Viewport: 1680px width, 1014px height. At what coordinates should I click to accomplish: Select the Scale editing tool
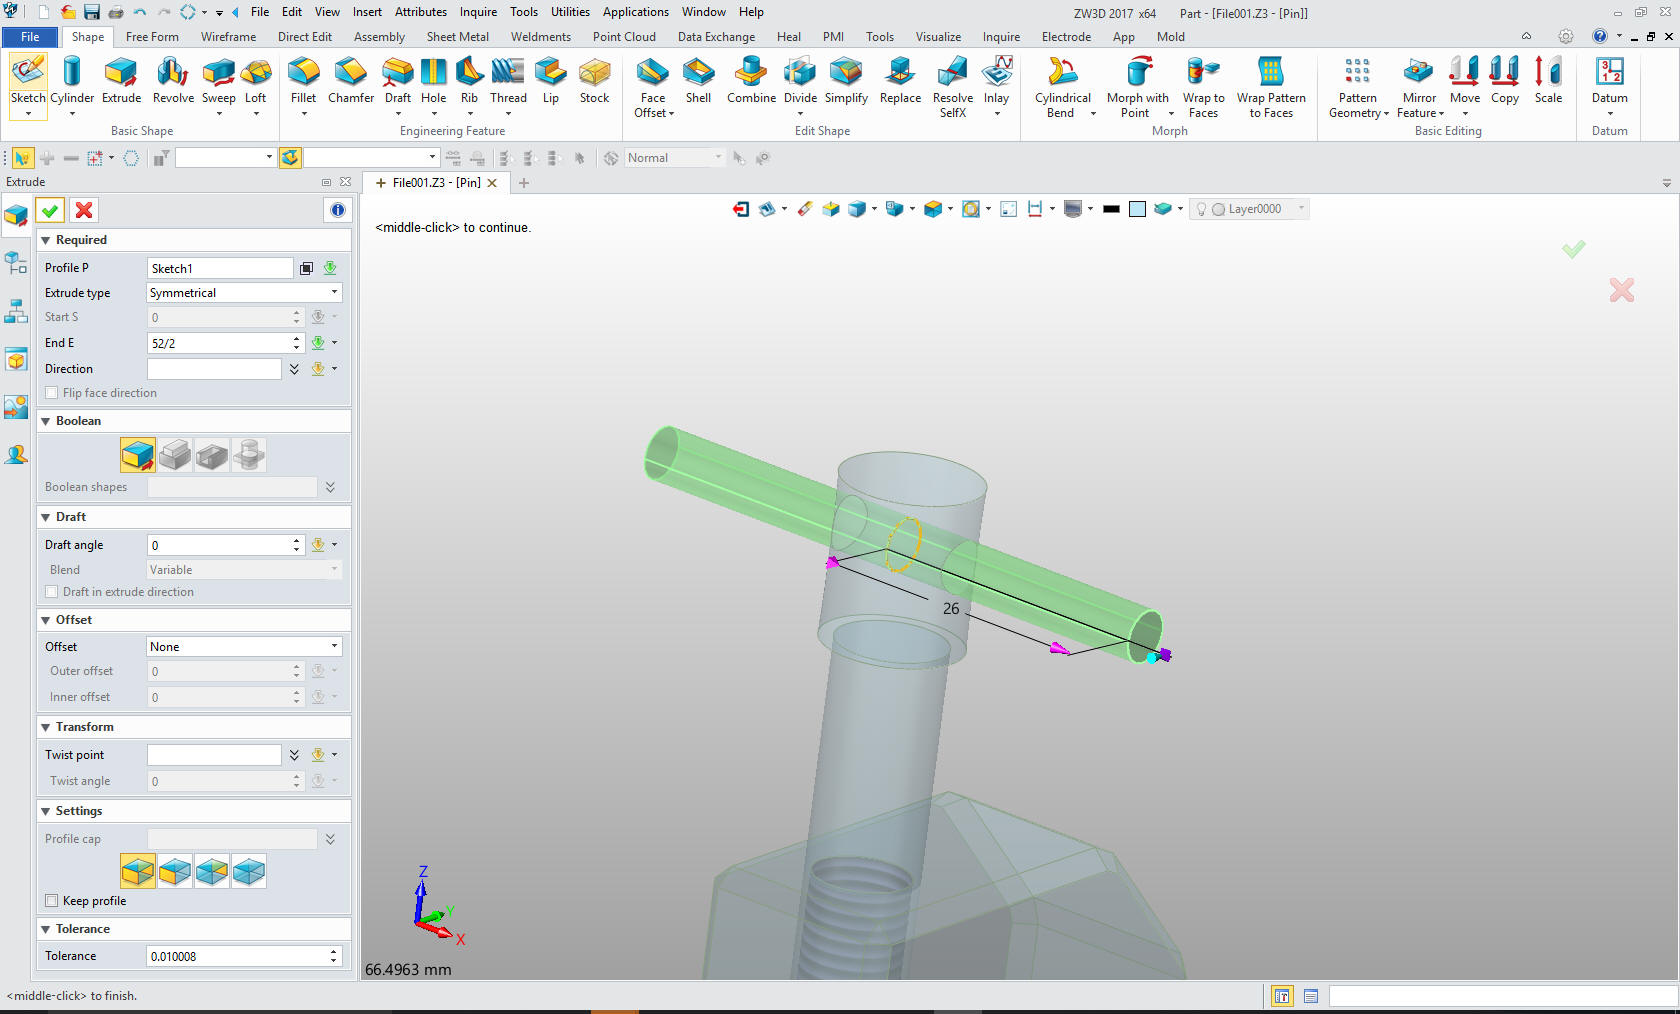[x=1548, y=80]
